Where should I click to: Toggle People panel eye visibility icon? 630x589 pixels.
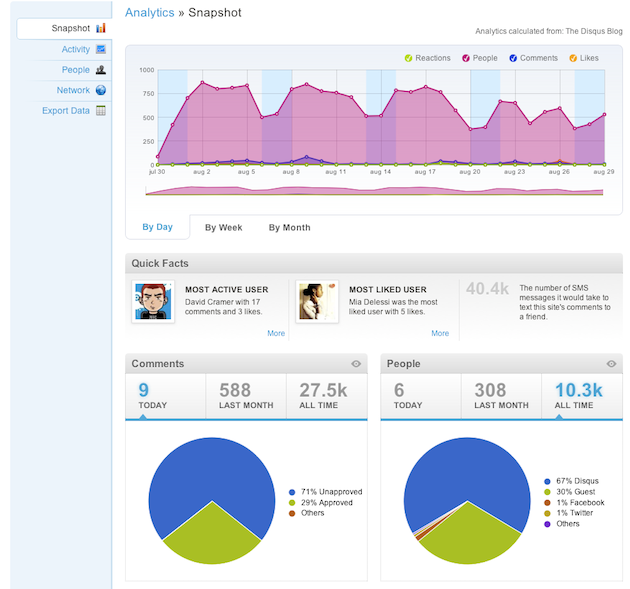(612, 364)
